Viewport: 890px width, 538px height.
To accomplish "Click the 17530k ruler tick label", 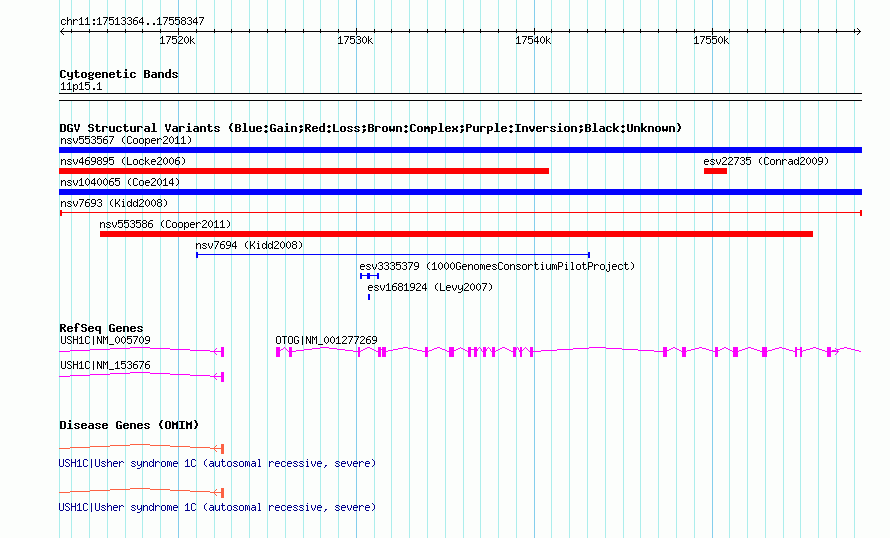I will (x=355, y=41).
